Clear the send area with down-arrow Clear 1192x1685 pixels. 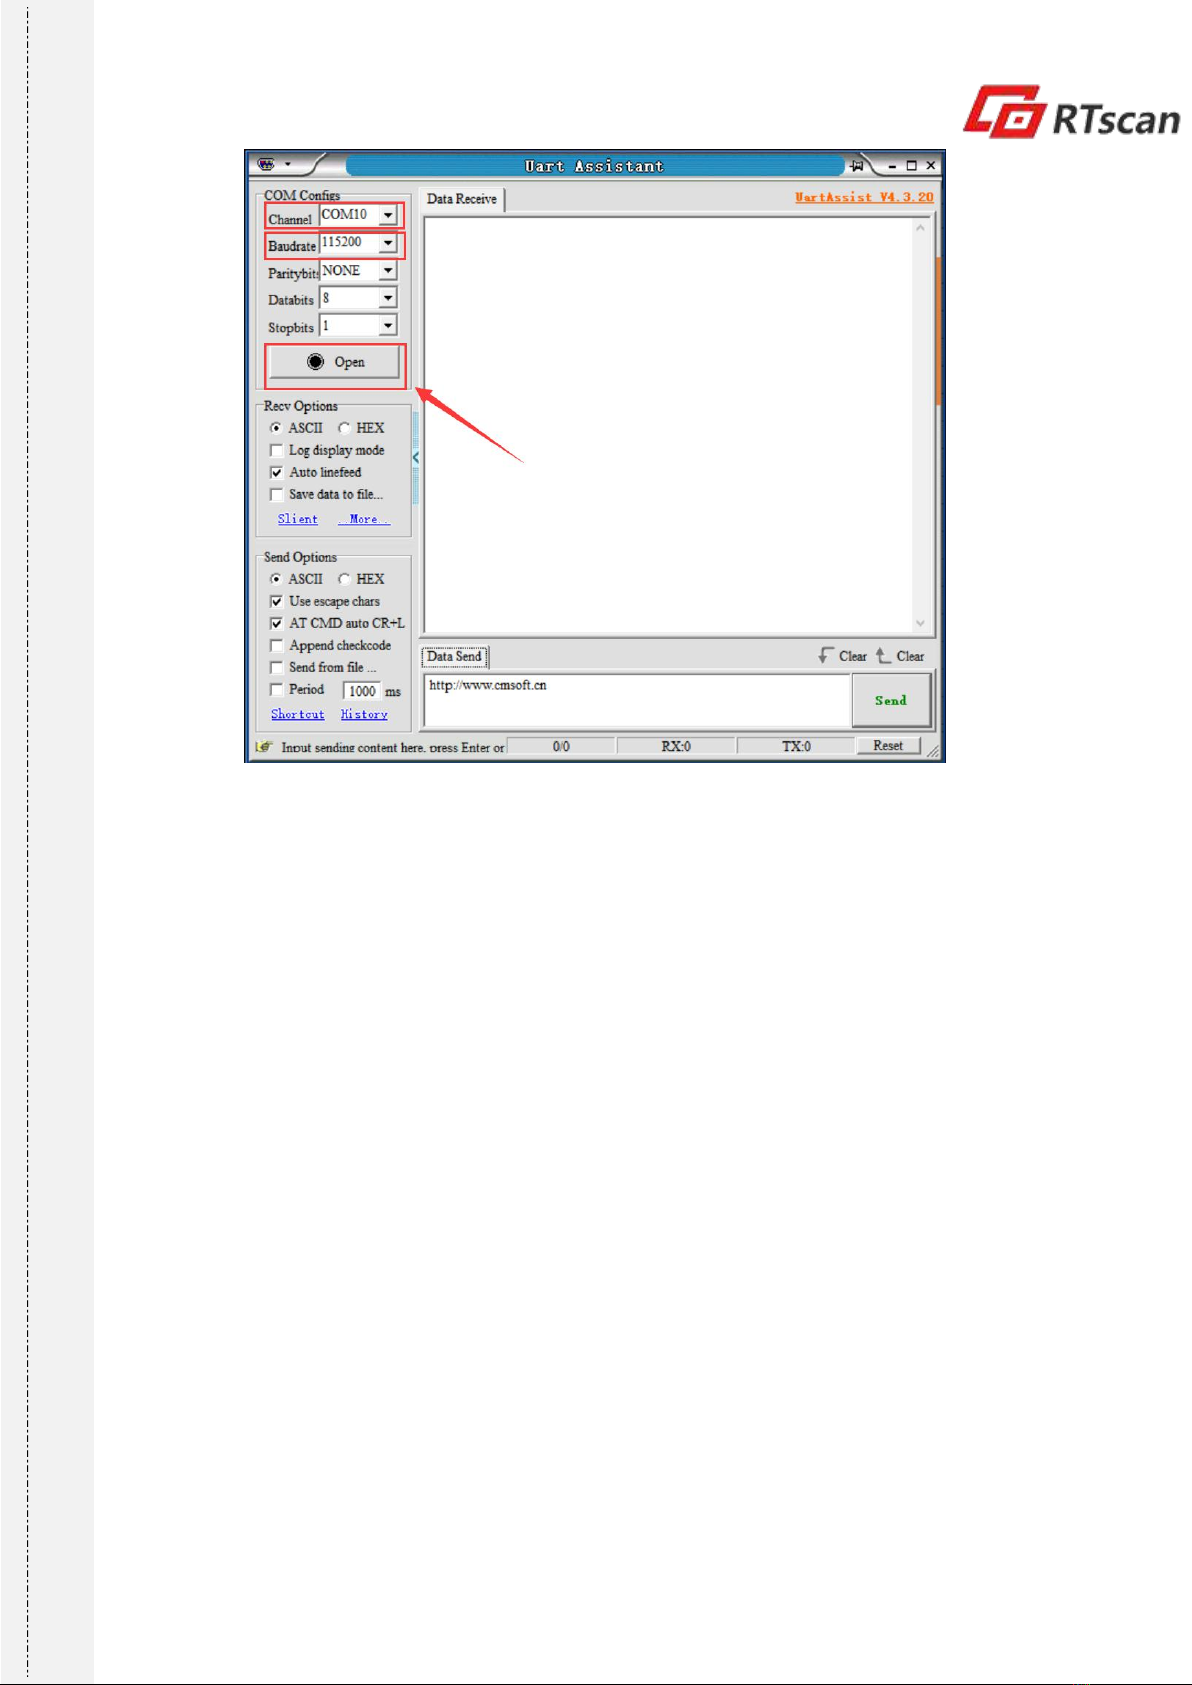[x=842, y=656]
